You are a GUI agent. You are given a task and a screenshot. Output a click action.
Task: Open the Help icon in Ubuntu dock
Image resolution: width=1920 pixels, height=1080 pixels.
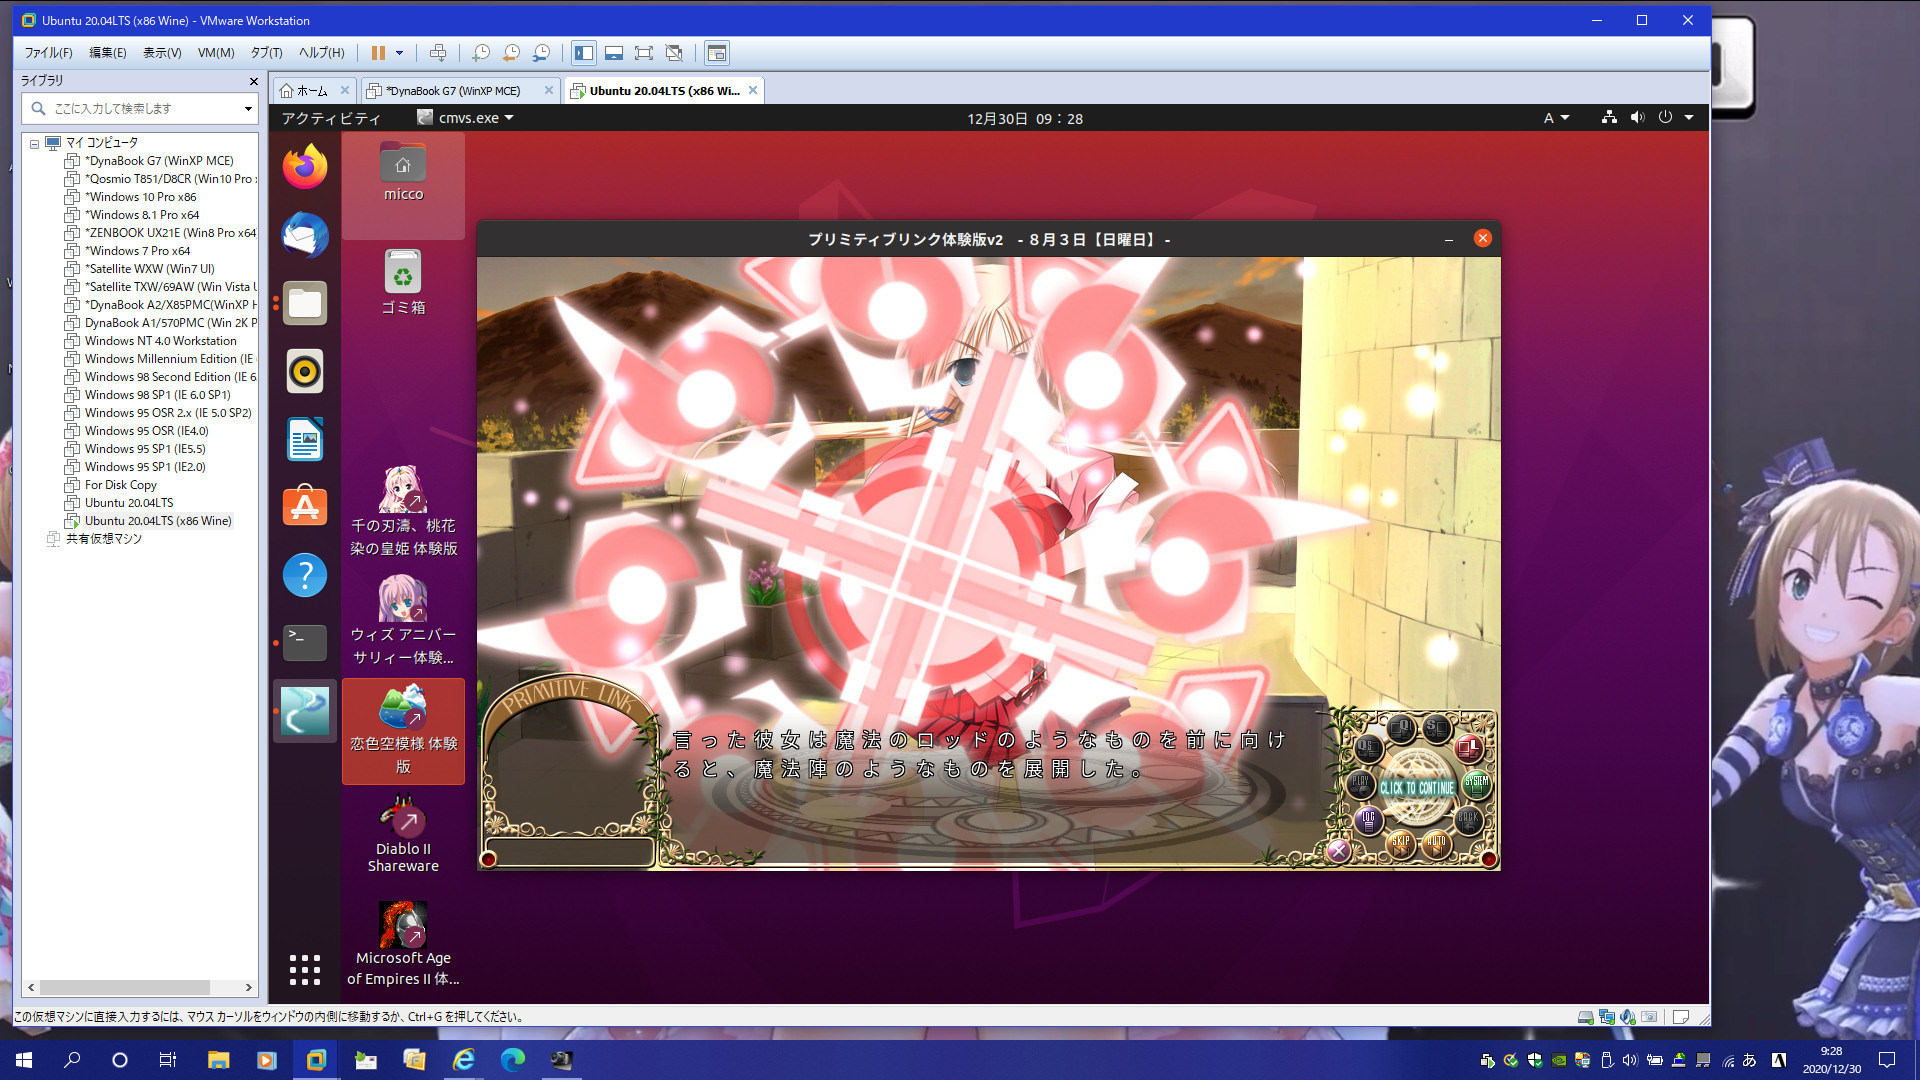[305, 575]
